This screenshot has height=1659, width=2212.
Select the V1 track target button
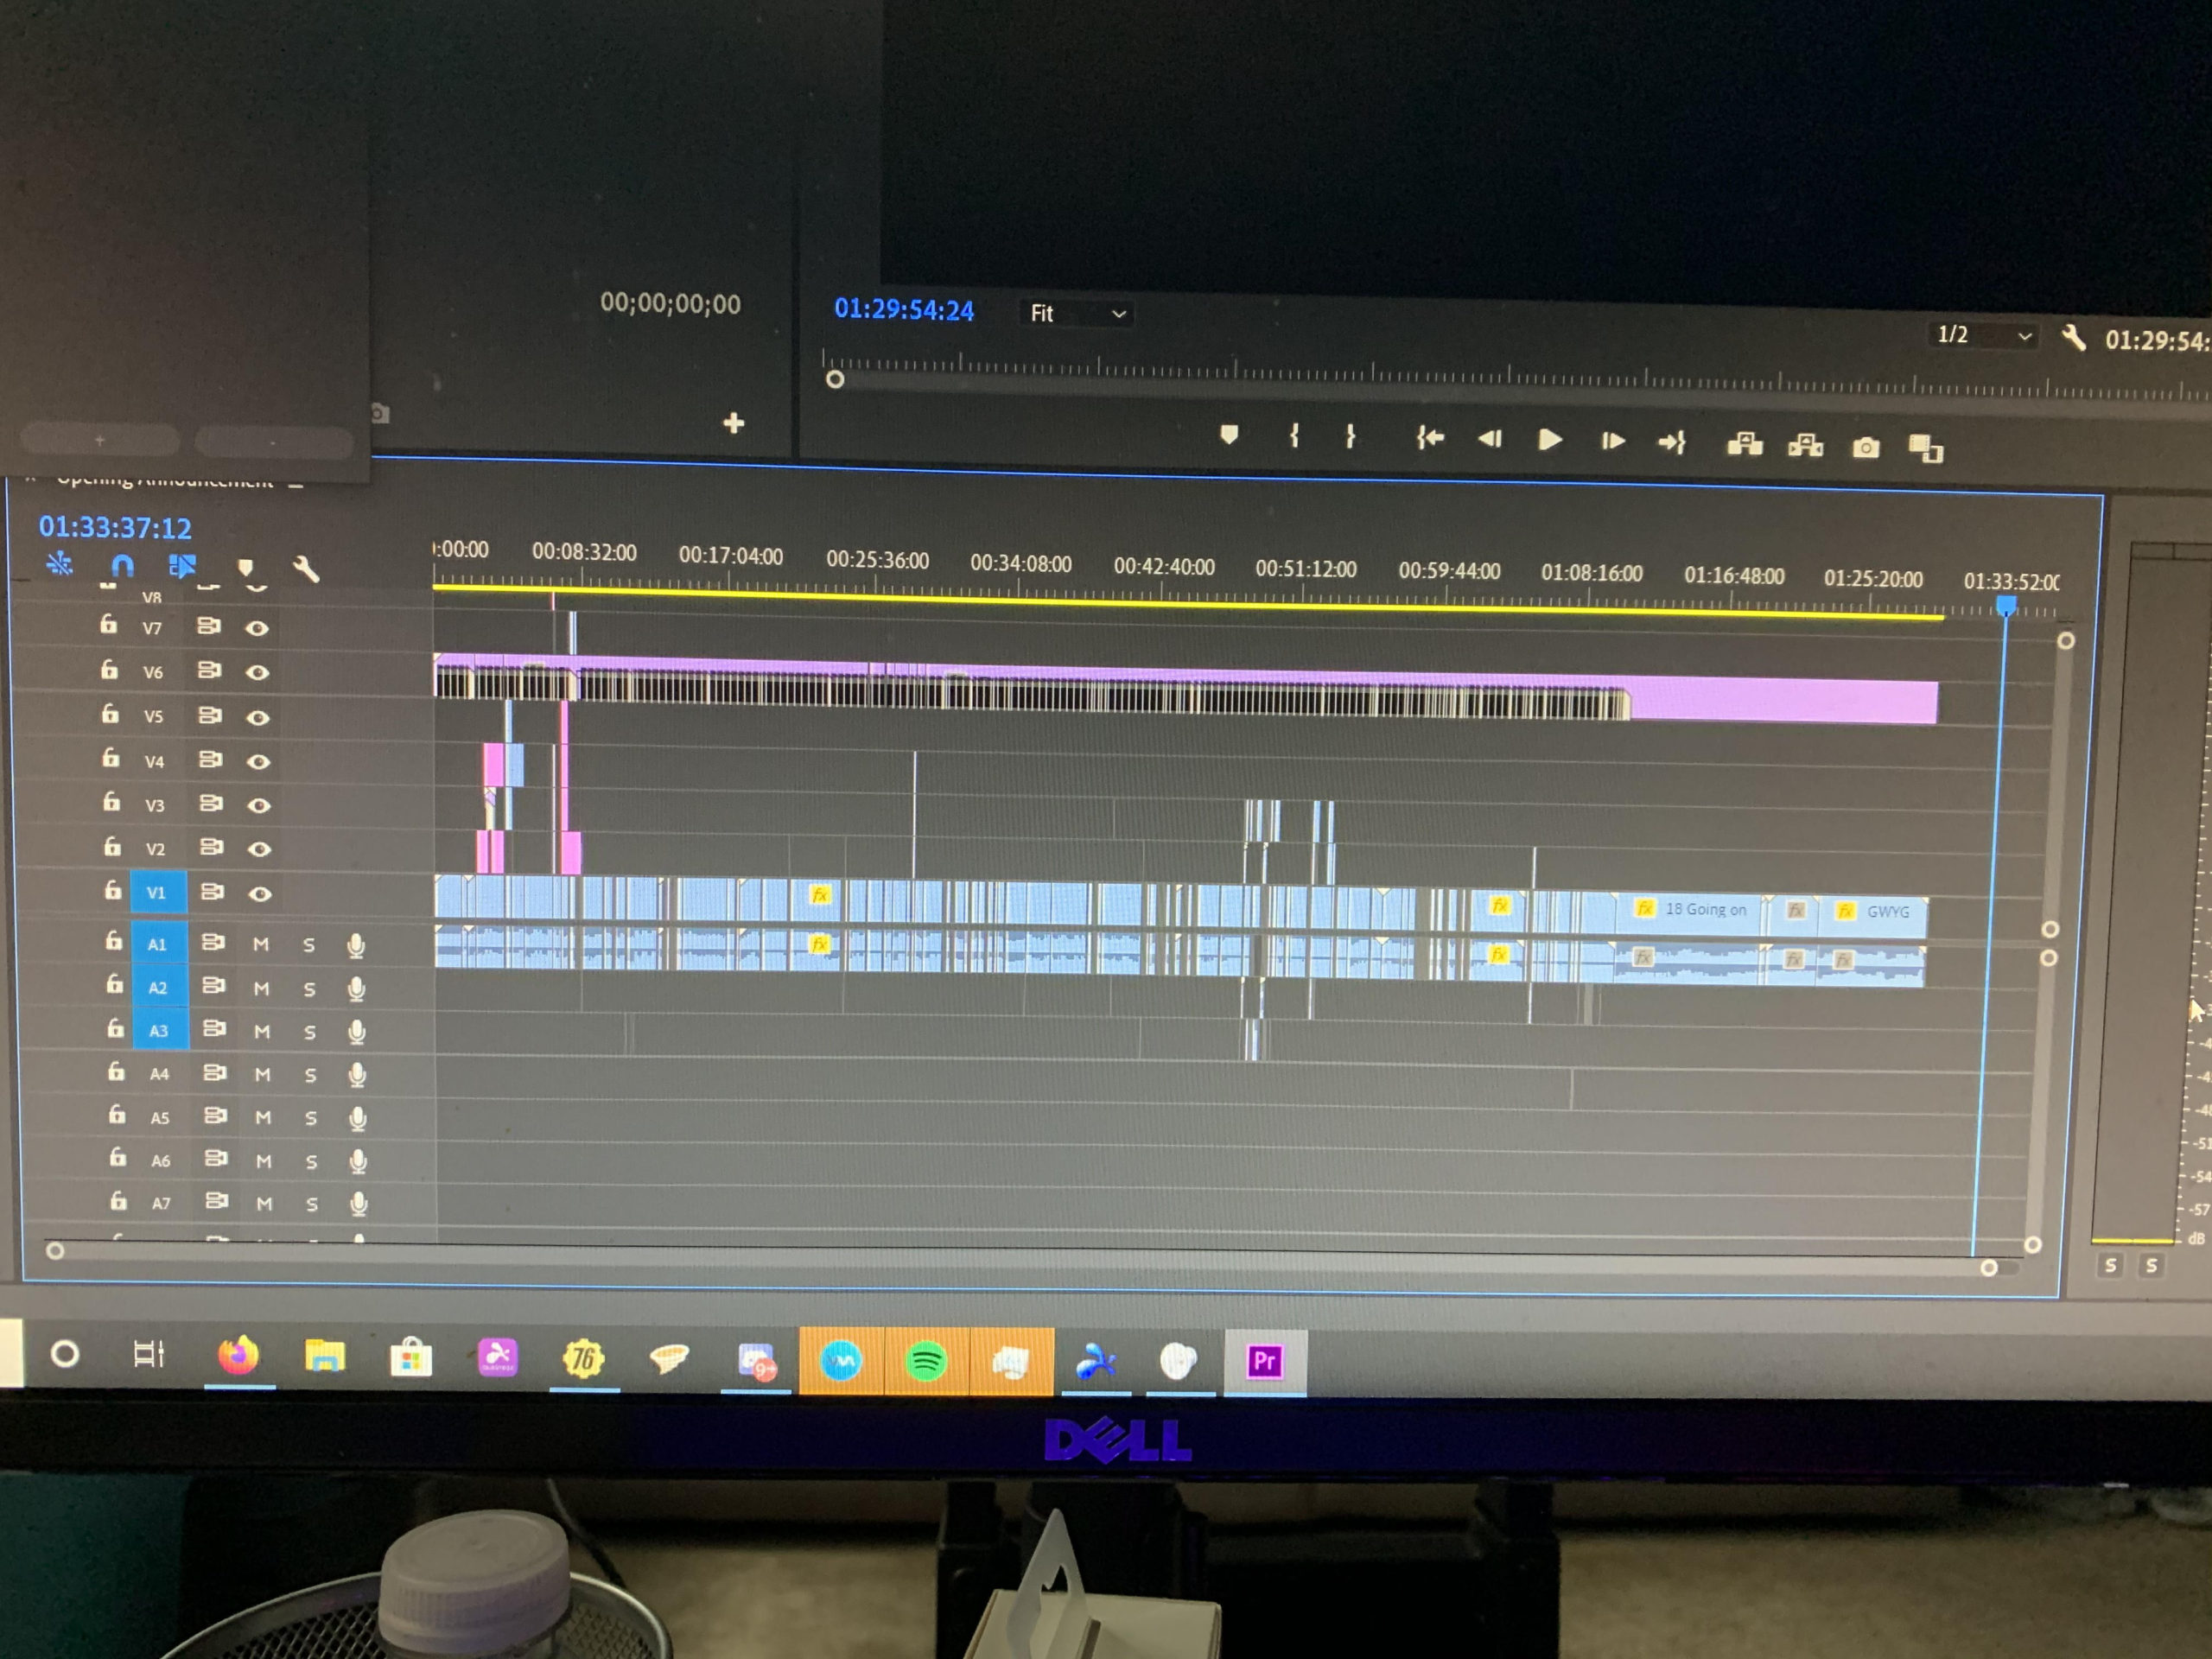coord(157,892)
